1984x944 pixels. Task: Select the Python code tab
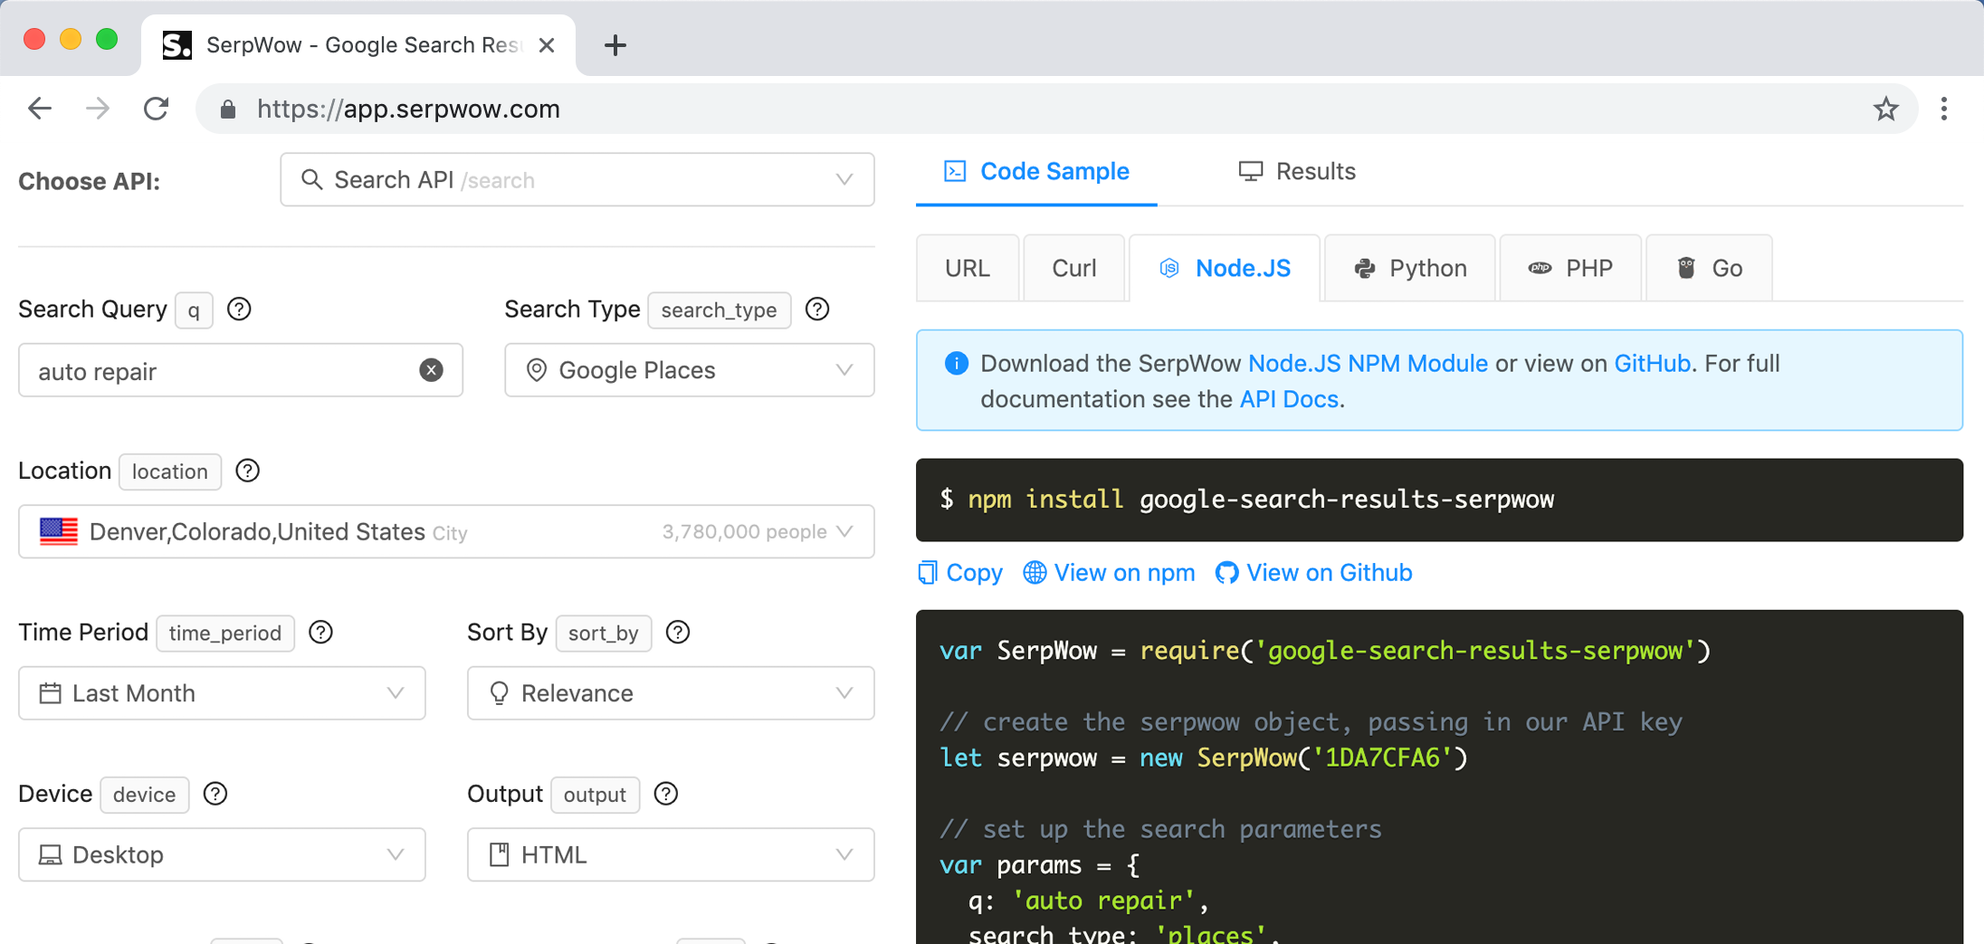click(1410, 268)
